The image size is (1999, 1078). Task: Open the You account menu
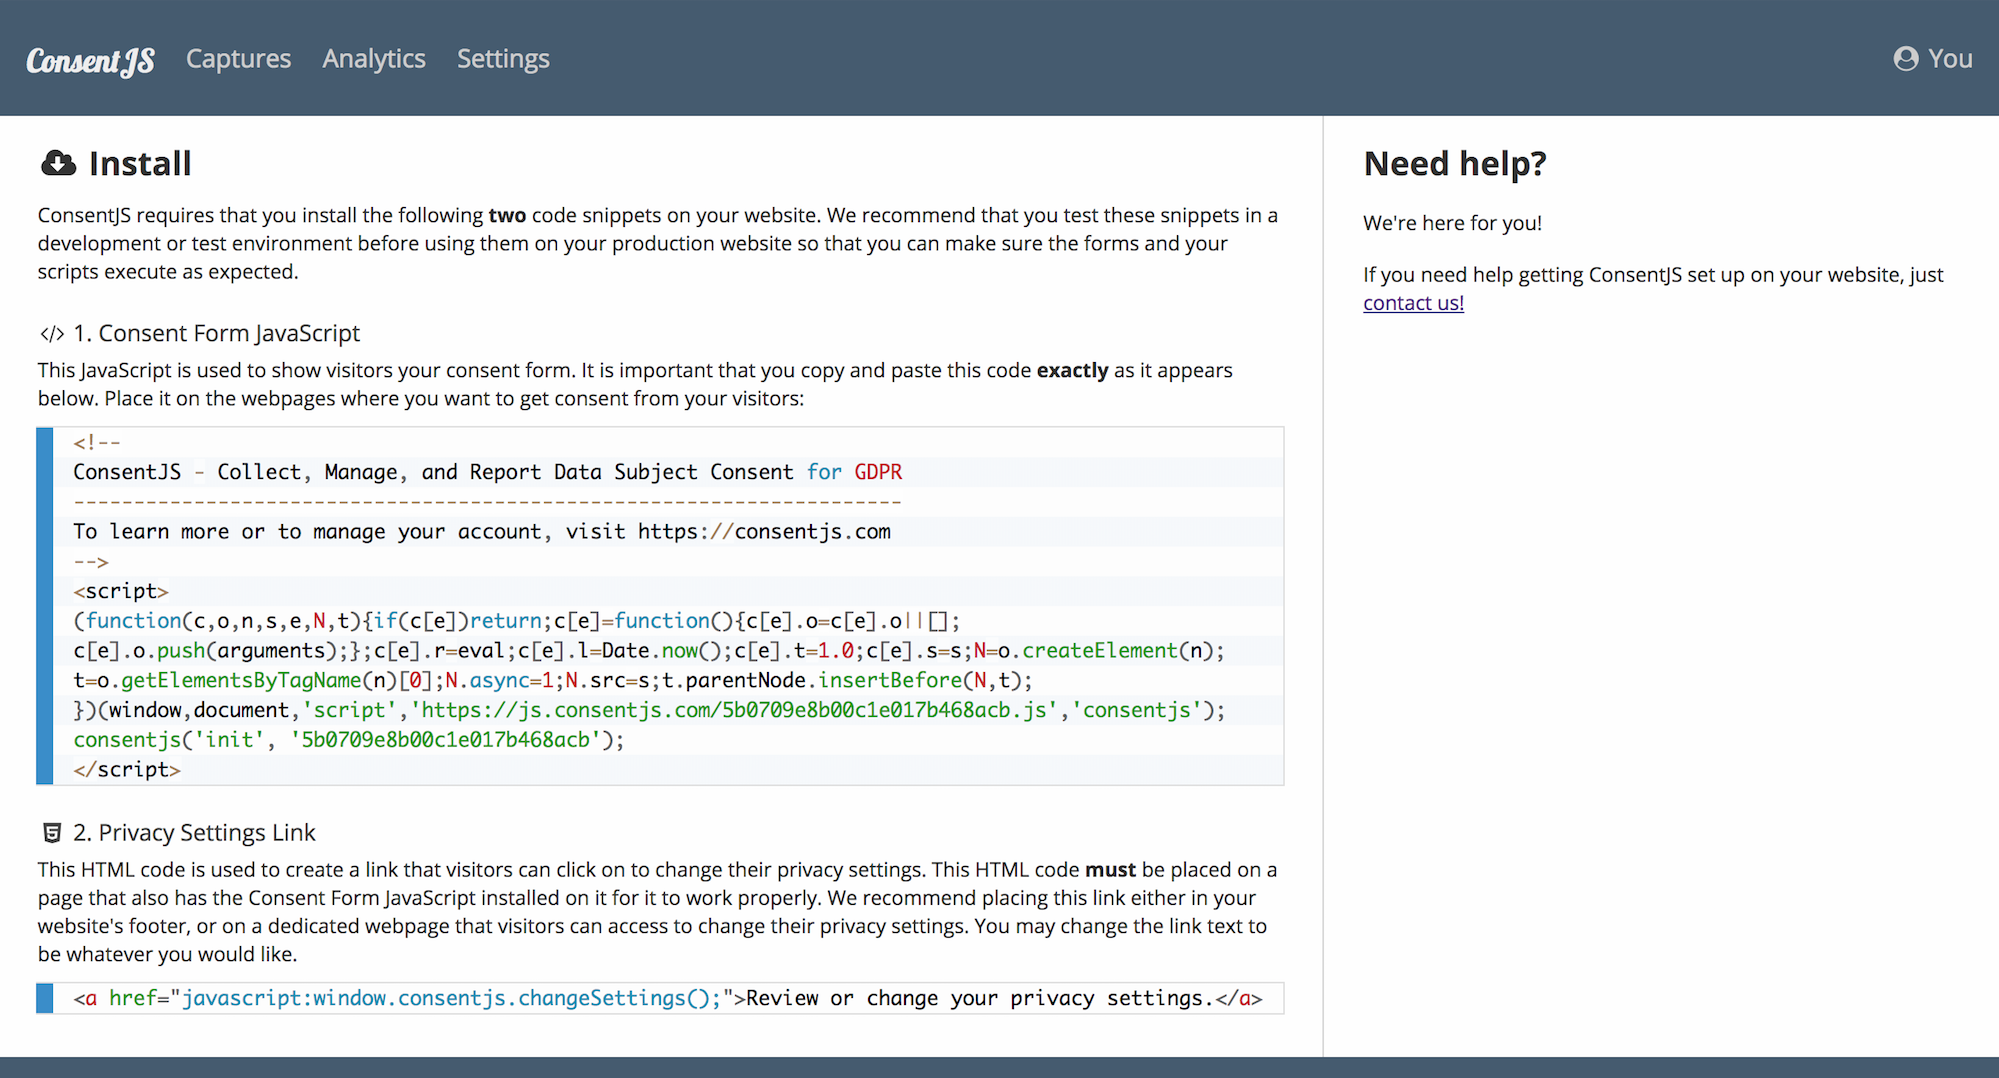click(1933, 59)
